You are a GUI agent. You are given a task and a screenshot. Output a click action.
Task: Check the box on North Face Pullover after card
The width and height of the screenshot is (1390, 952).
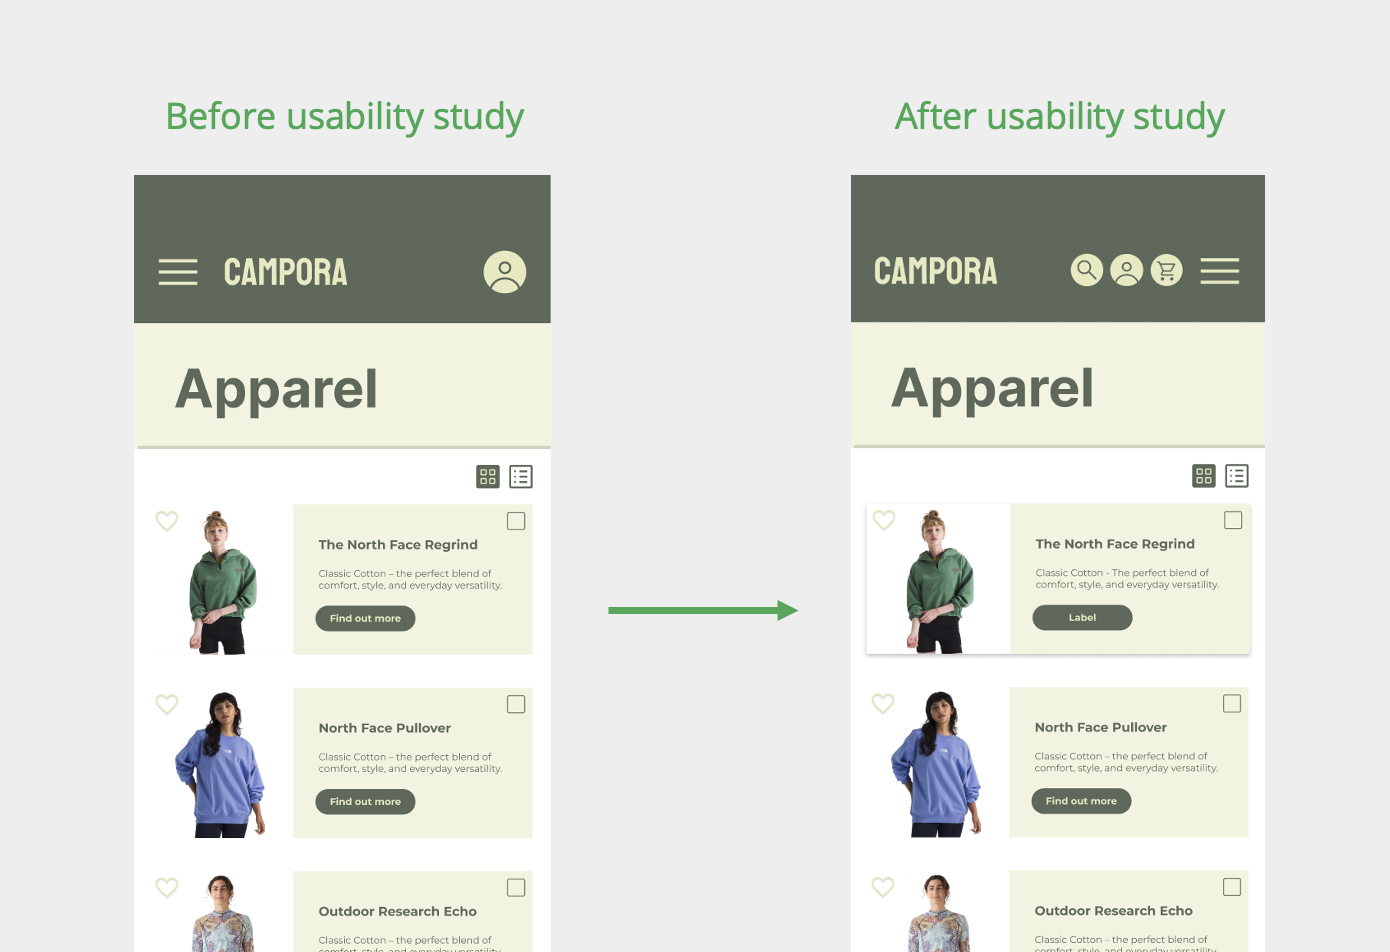1232,704
